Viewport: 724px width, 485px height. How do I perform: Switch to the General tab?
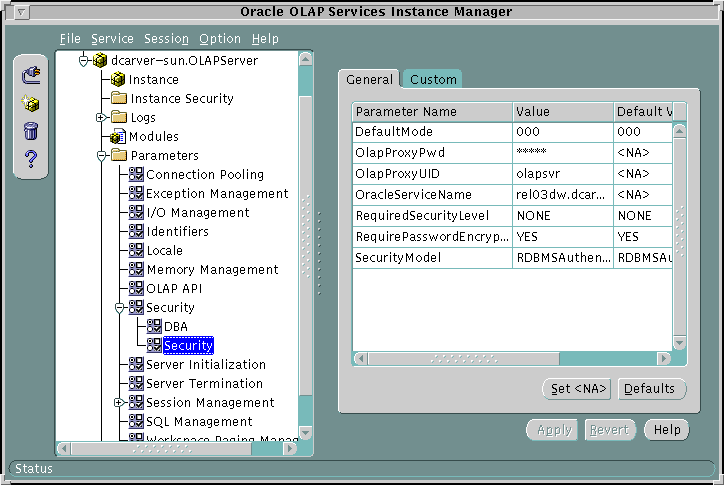pos(369,79)
